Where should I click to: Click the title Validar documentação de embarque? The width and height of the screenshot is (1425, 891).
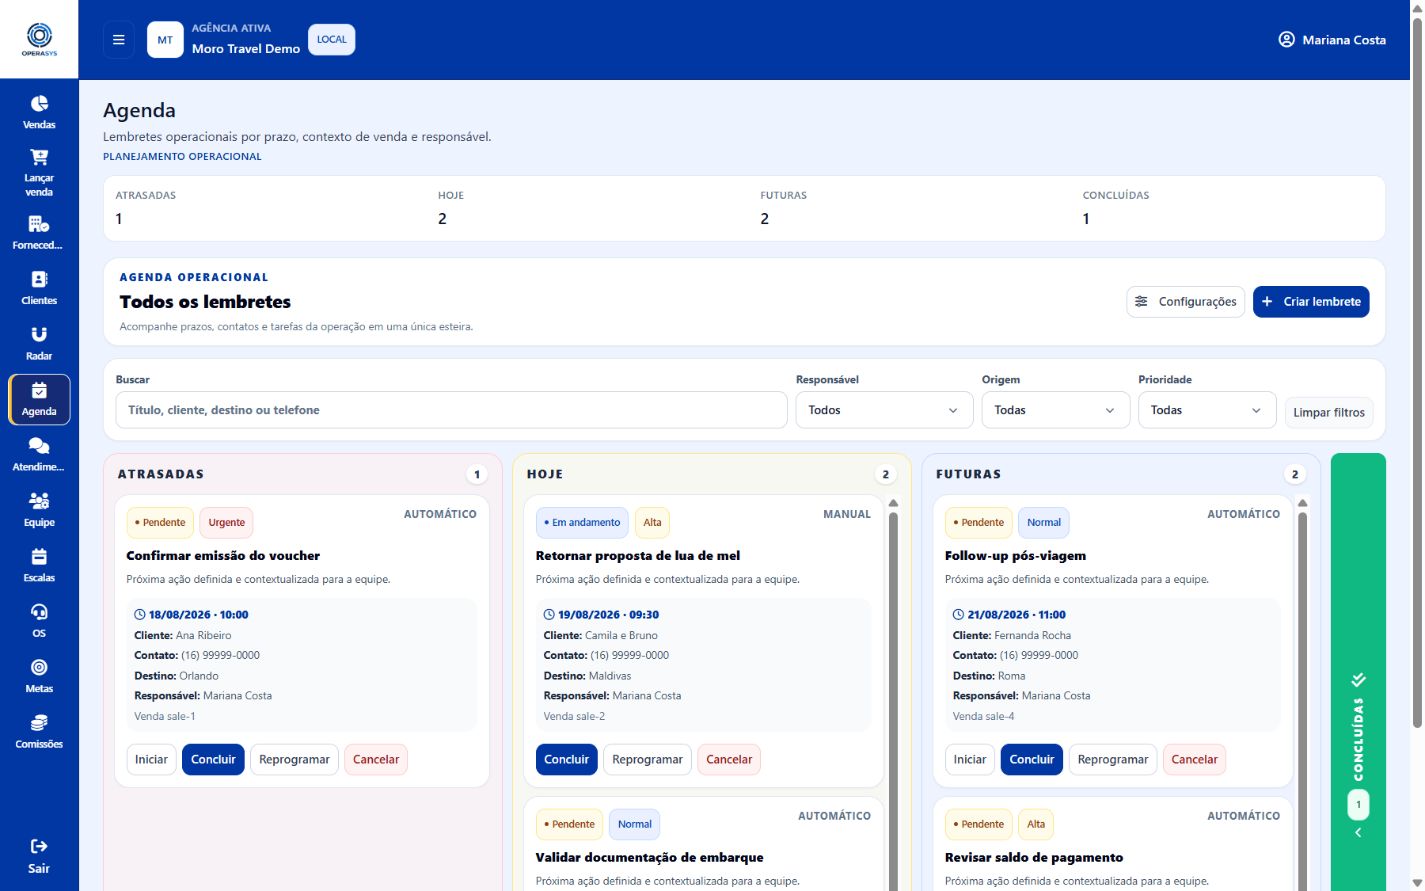point(649,858)
